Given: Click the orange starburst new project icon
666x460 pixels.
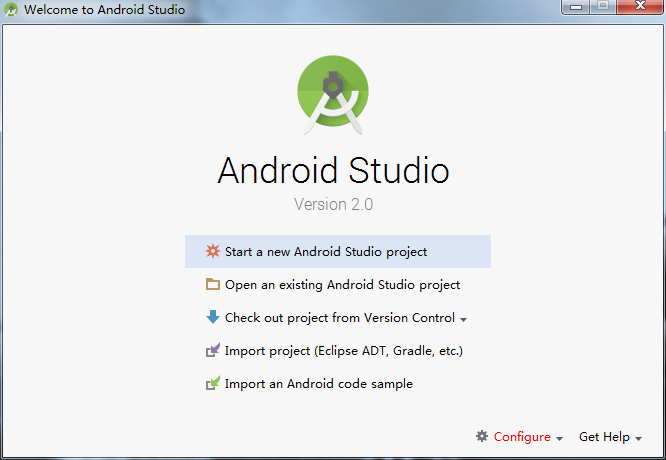Looking at the screenshot, I should [x=212, y=251].
